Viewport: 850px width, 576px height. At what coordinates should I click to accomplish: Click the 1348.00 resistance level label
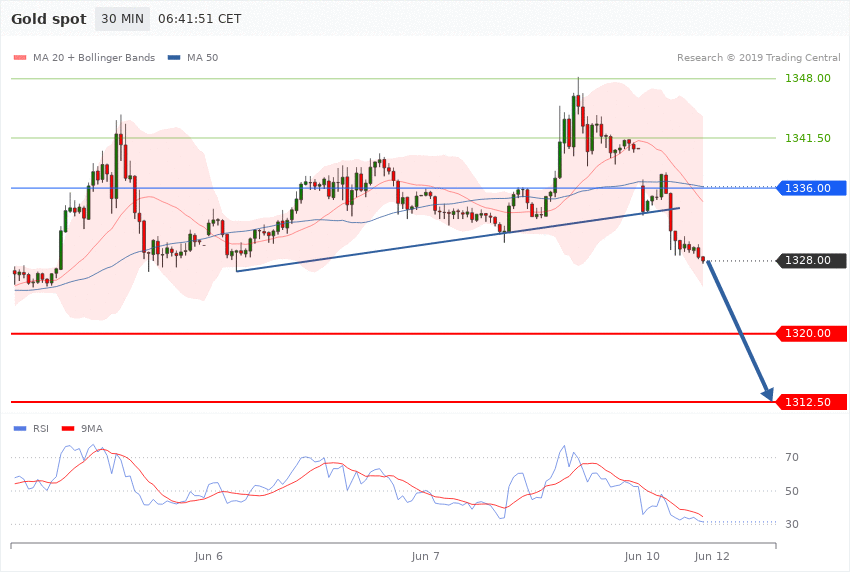(x=808, y=79)
